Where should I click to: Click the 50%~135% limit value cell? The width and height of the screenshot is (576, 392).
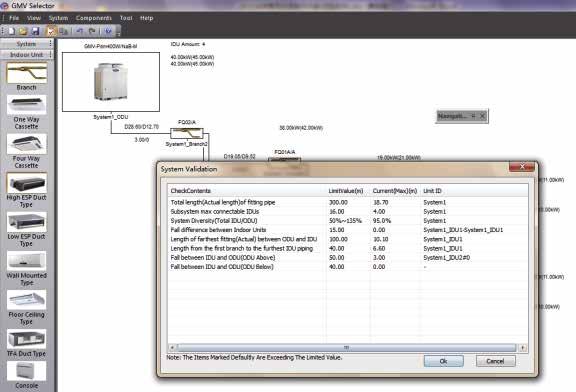(x=345, y=221)
